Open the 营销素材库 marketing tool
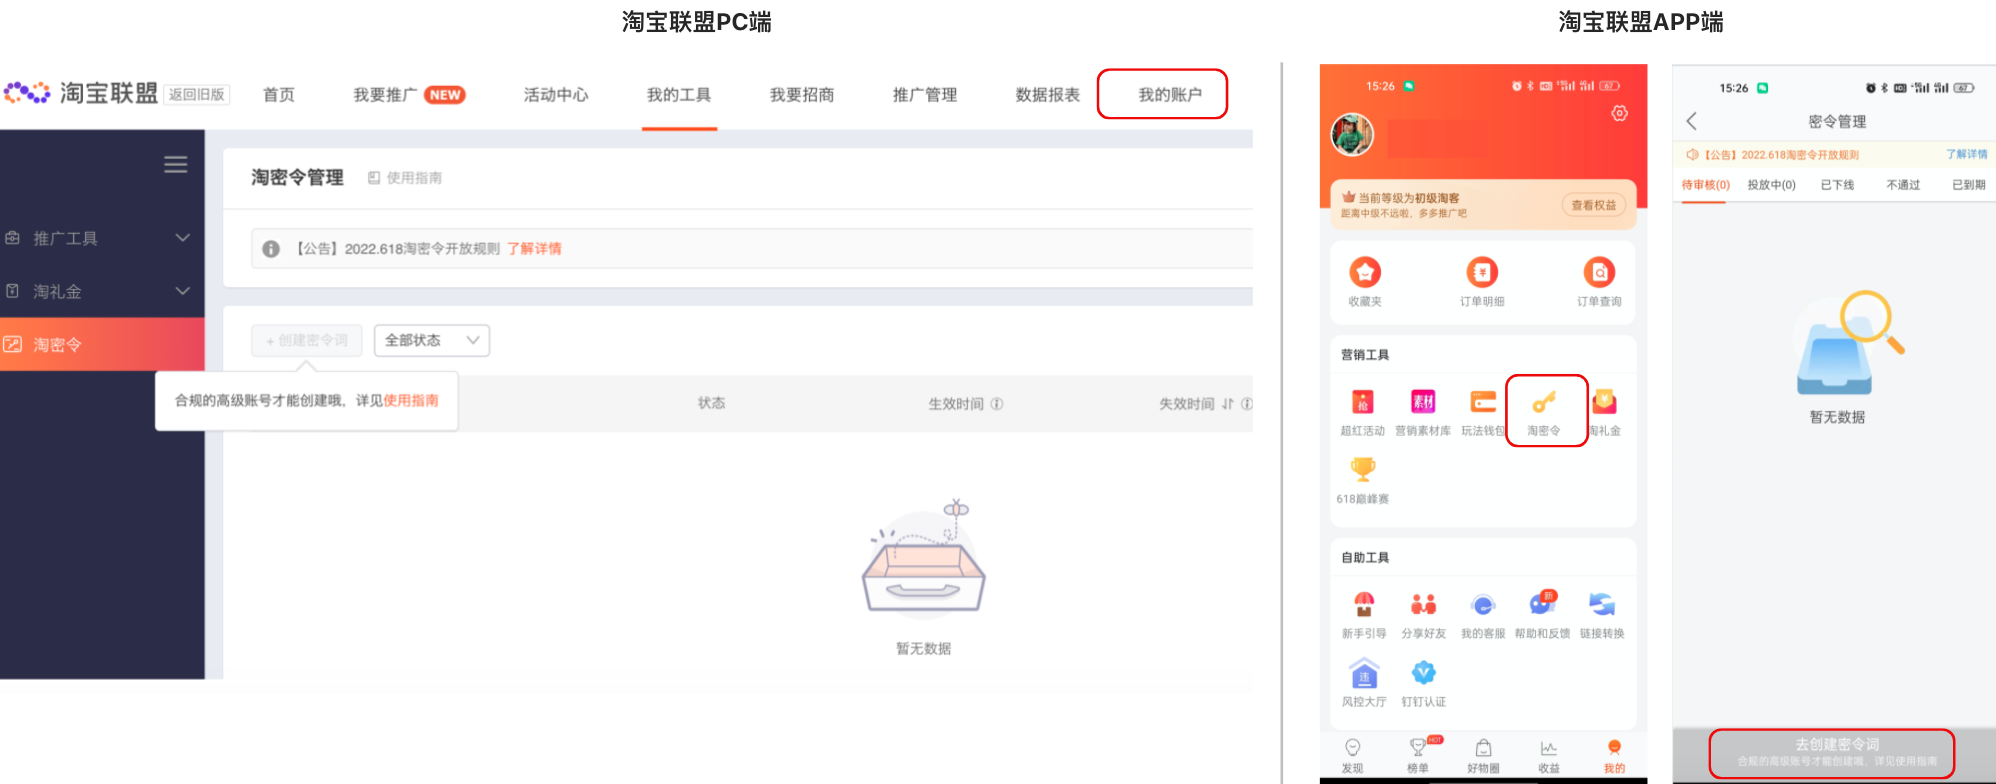 (1423, 413)
